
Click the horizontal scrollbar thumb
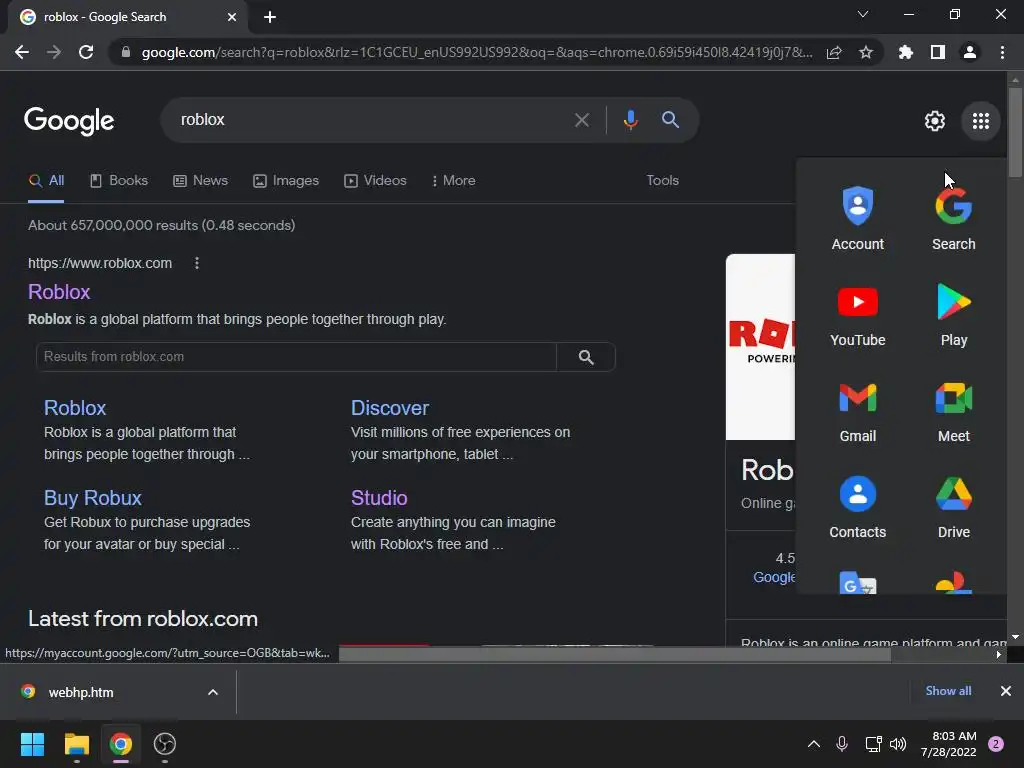coord(615,654)
